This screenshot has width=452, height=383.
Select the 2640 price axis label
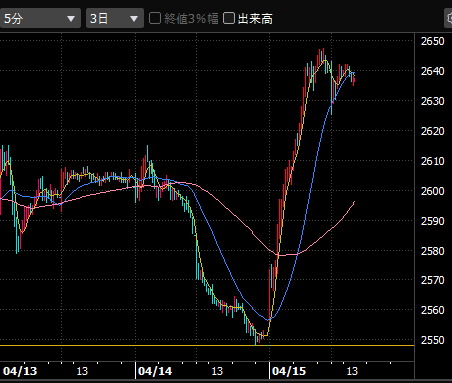(433, 71)
